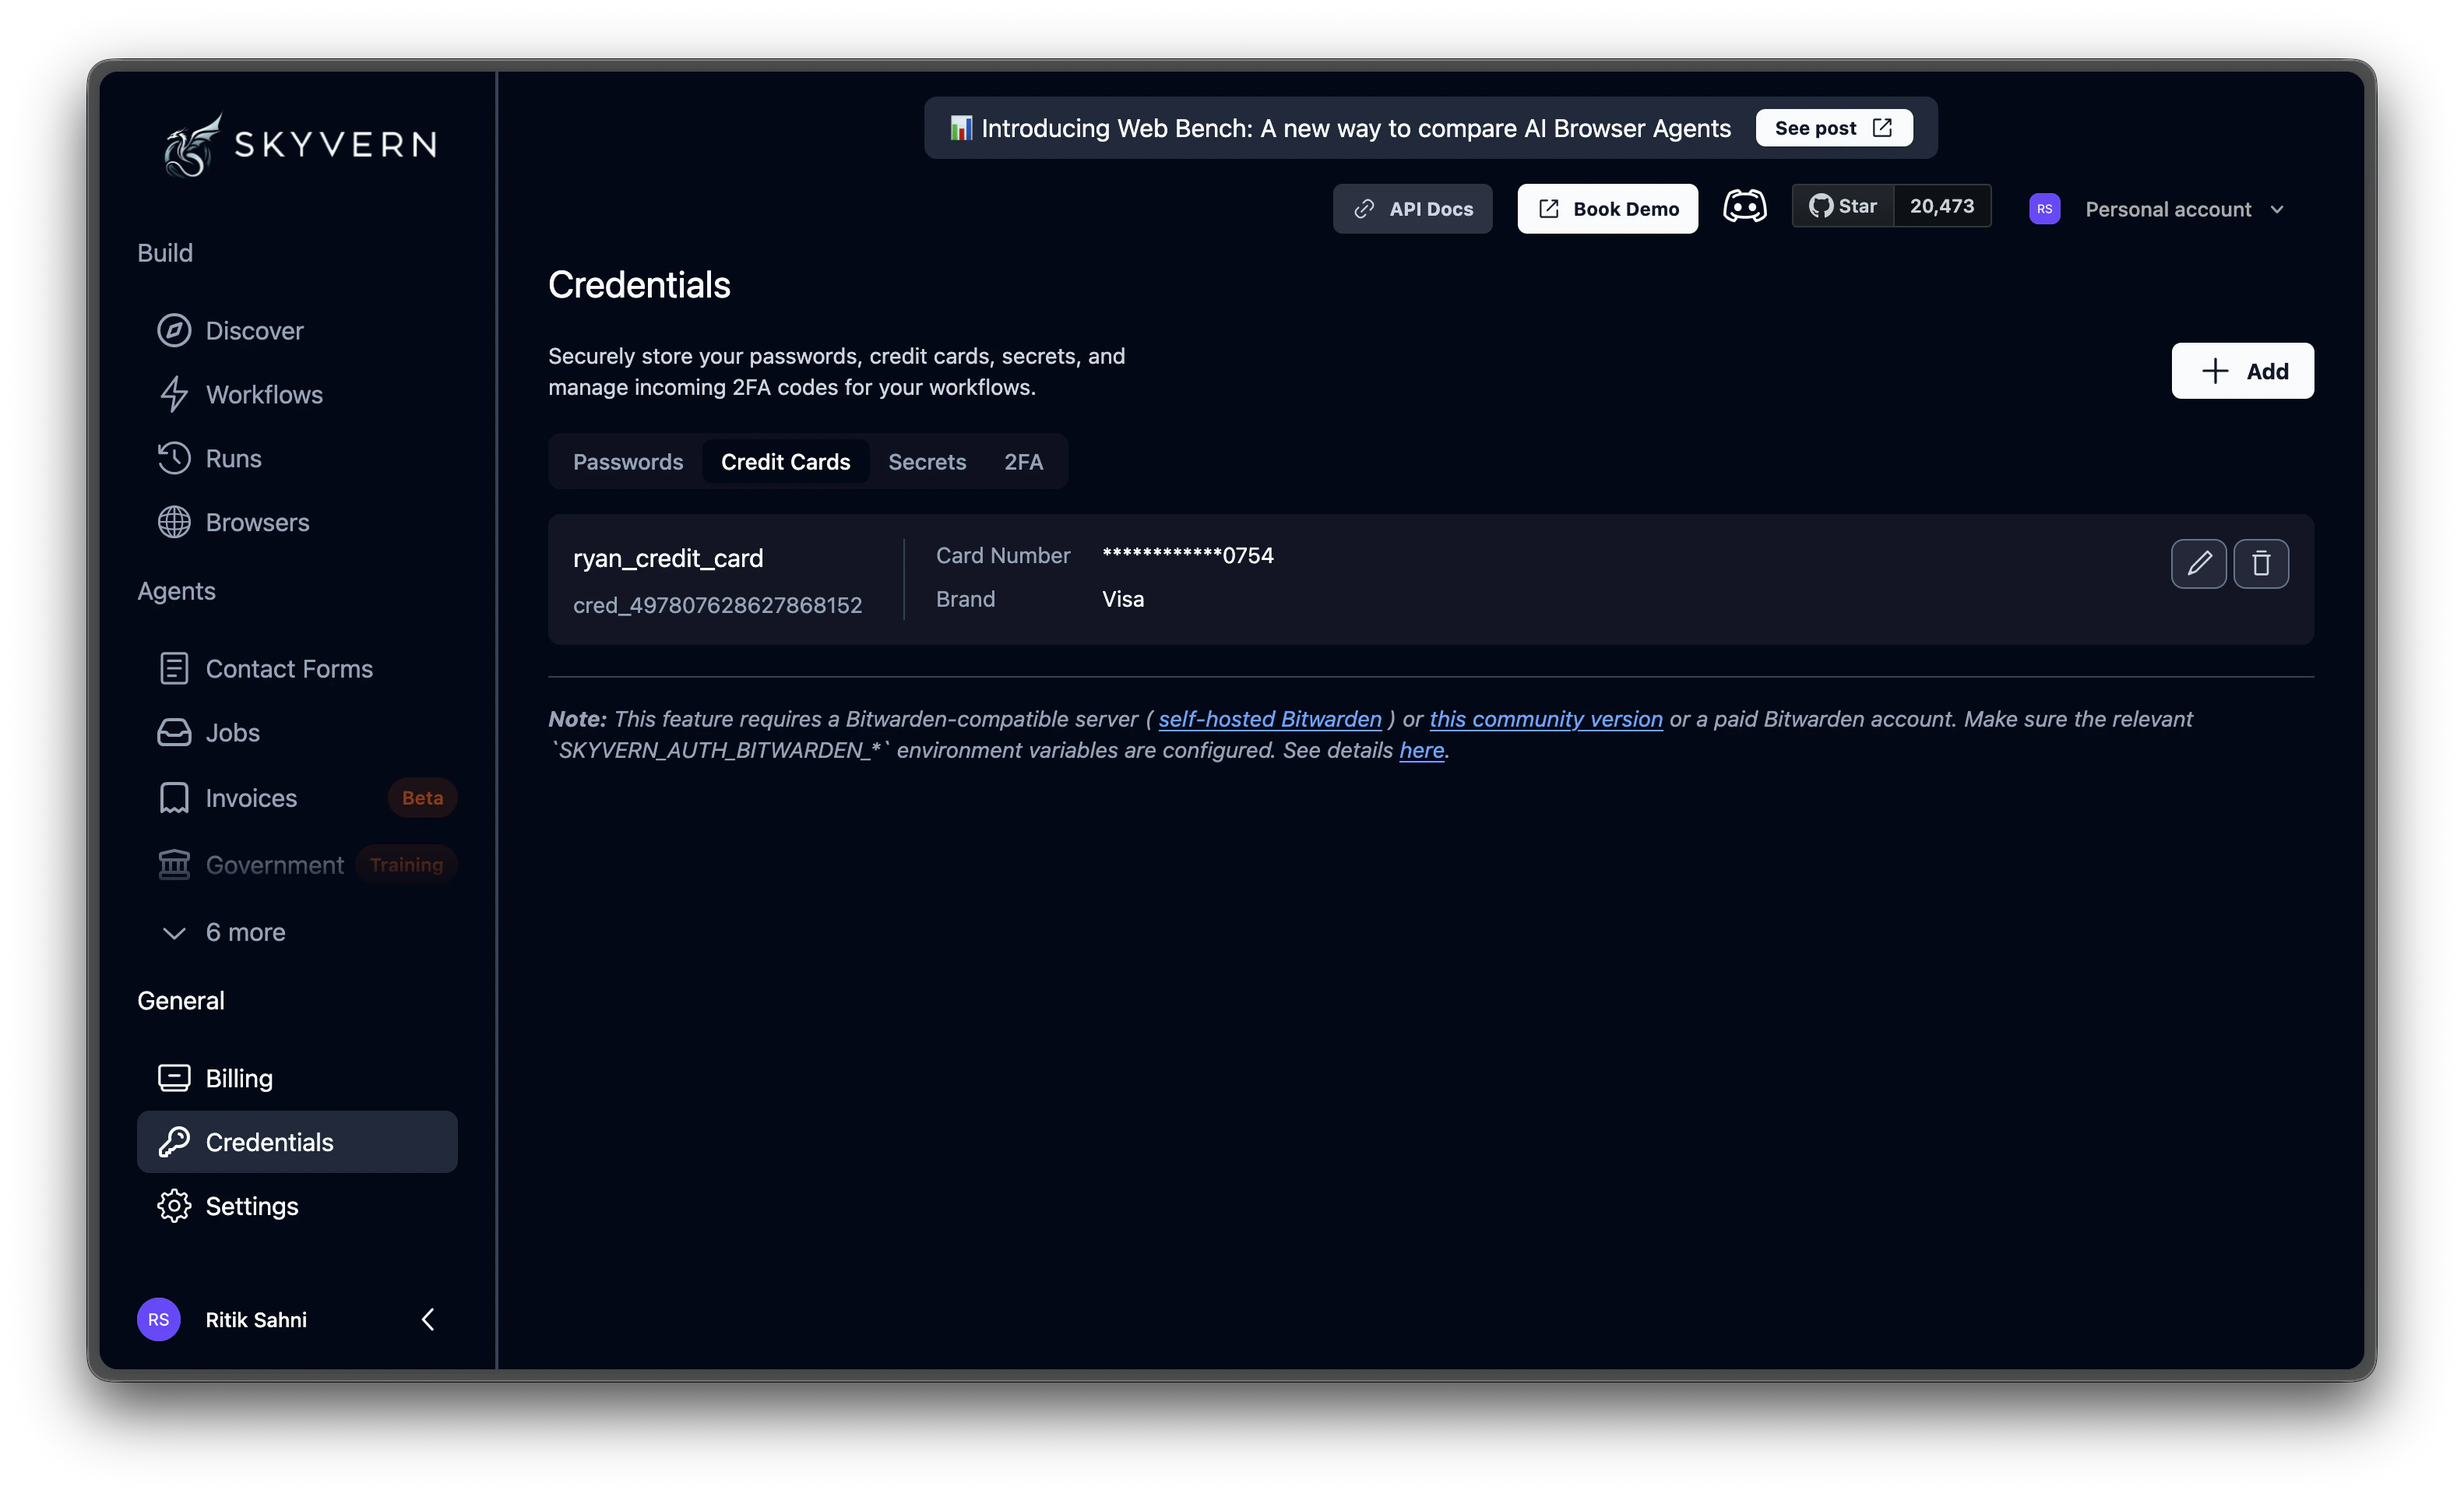Switch to the 2FA tab

pos(1023,461)
